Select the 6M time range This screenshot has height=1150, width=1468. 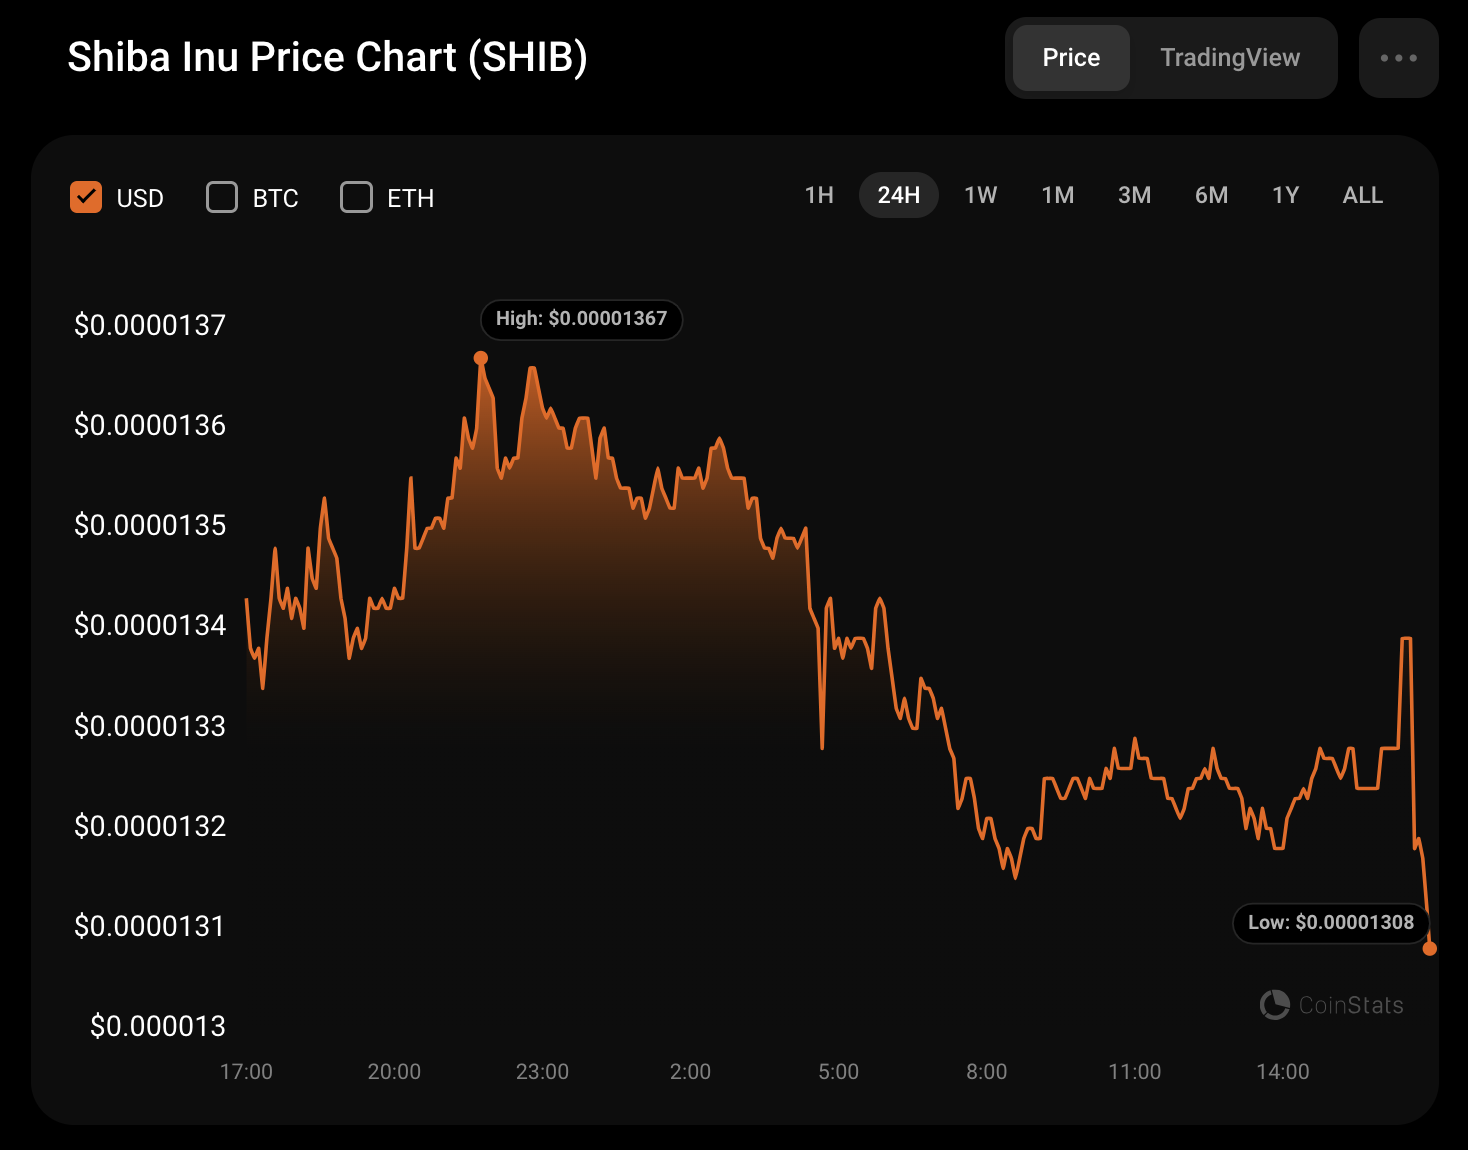[x=1211, y=195]
